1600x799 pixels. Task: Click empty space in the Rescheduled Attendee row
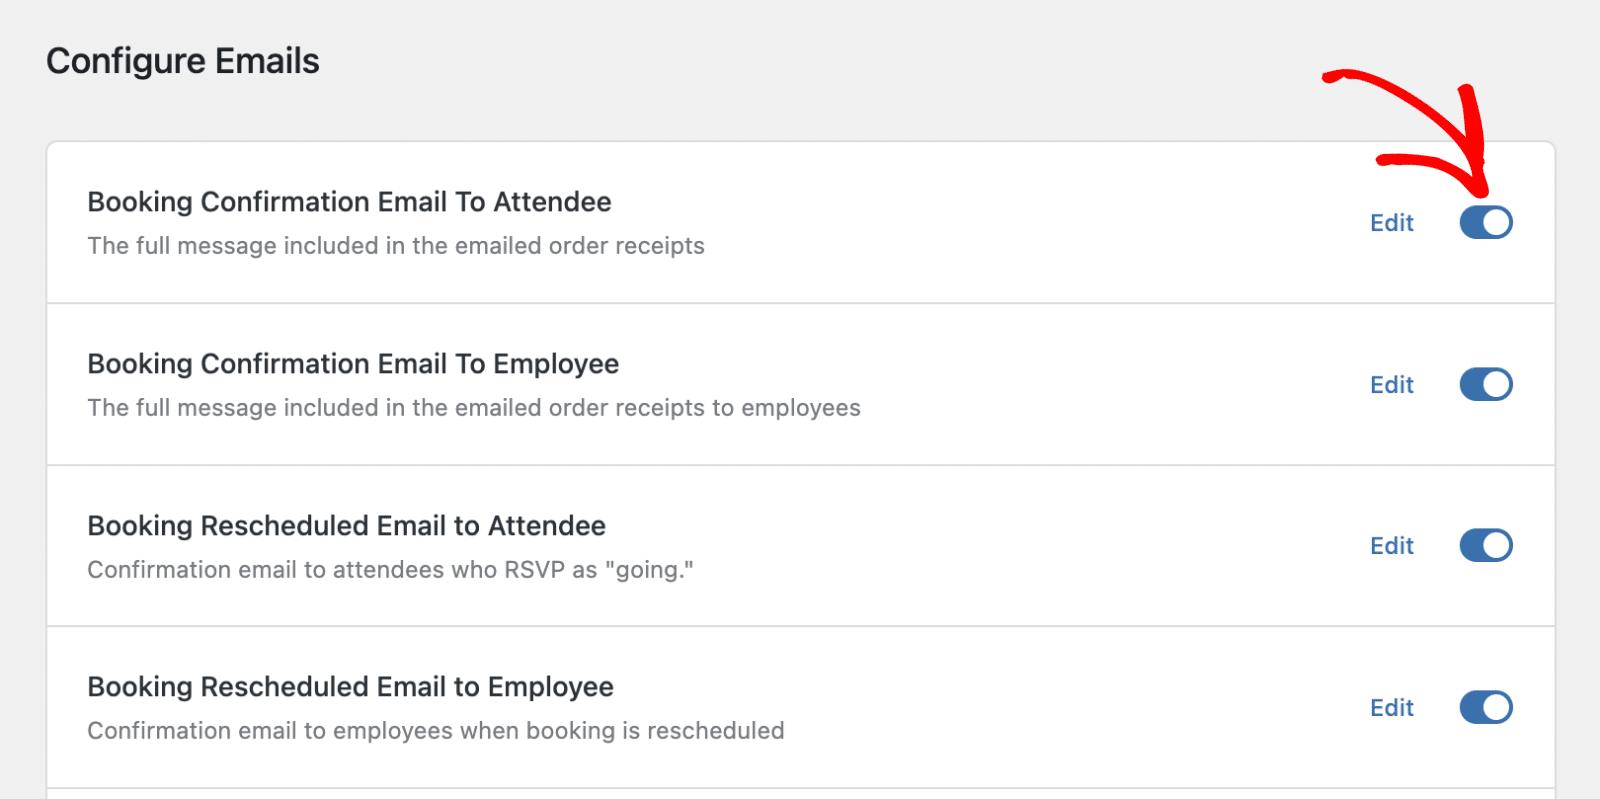click(1000, 546)
